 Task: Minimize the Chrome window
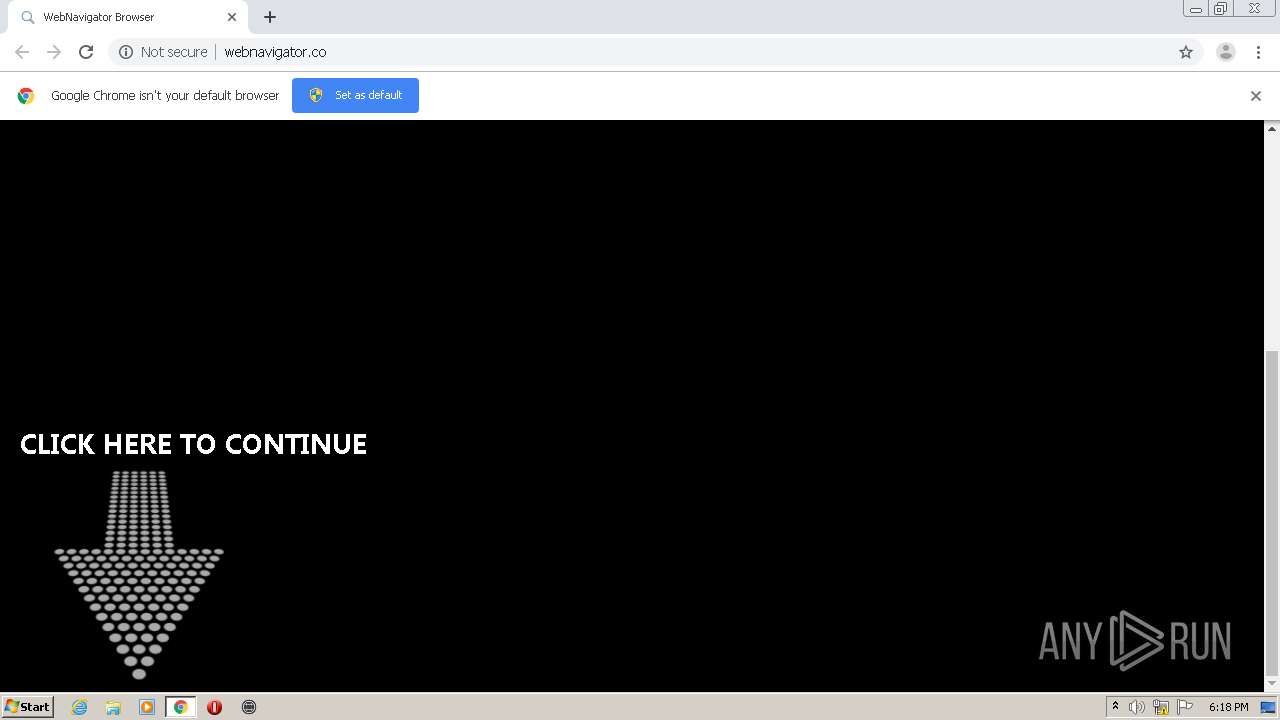(x=1196, y=8)
